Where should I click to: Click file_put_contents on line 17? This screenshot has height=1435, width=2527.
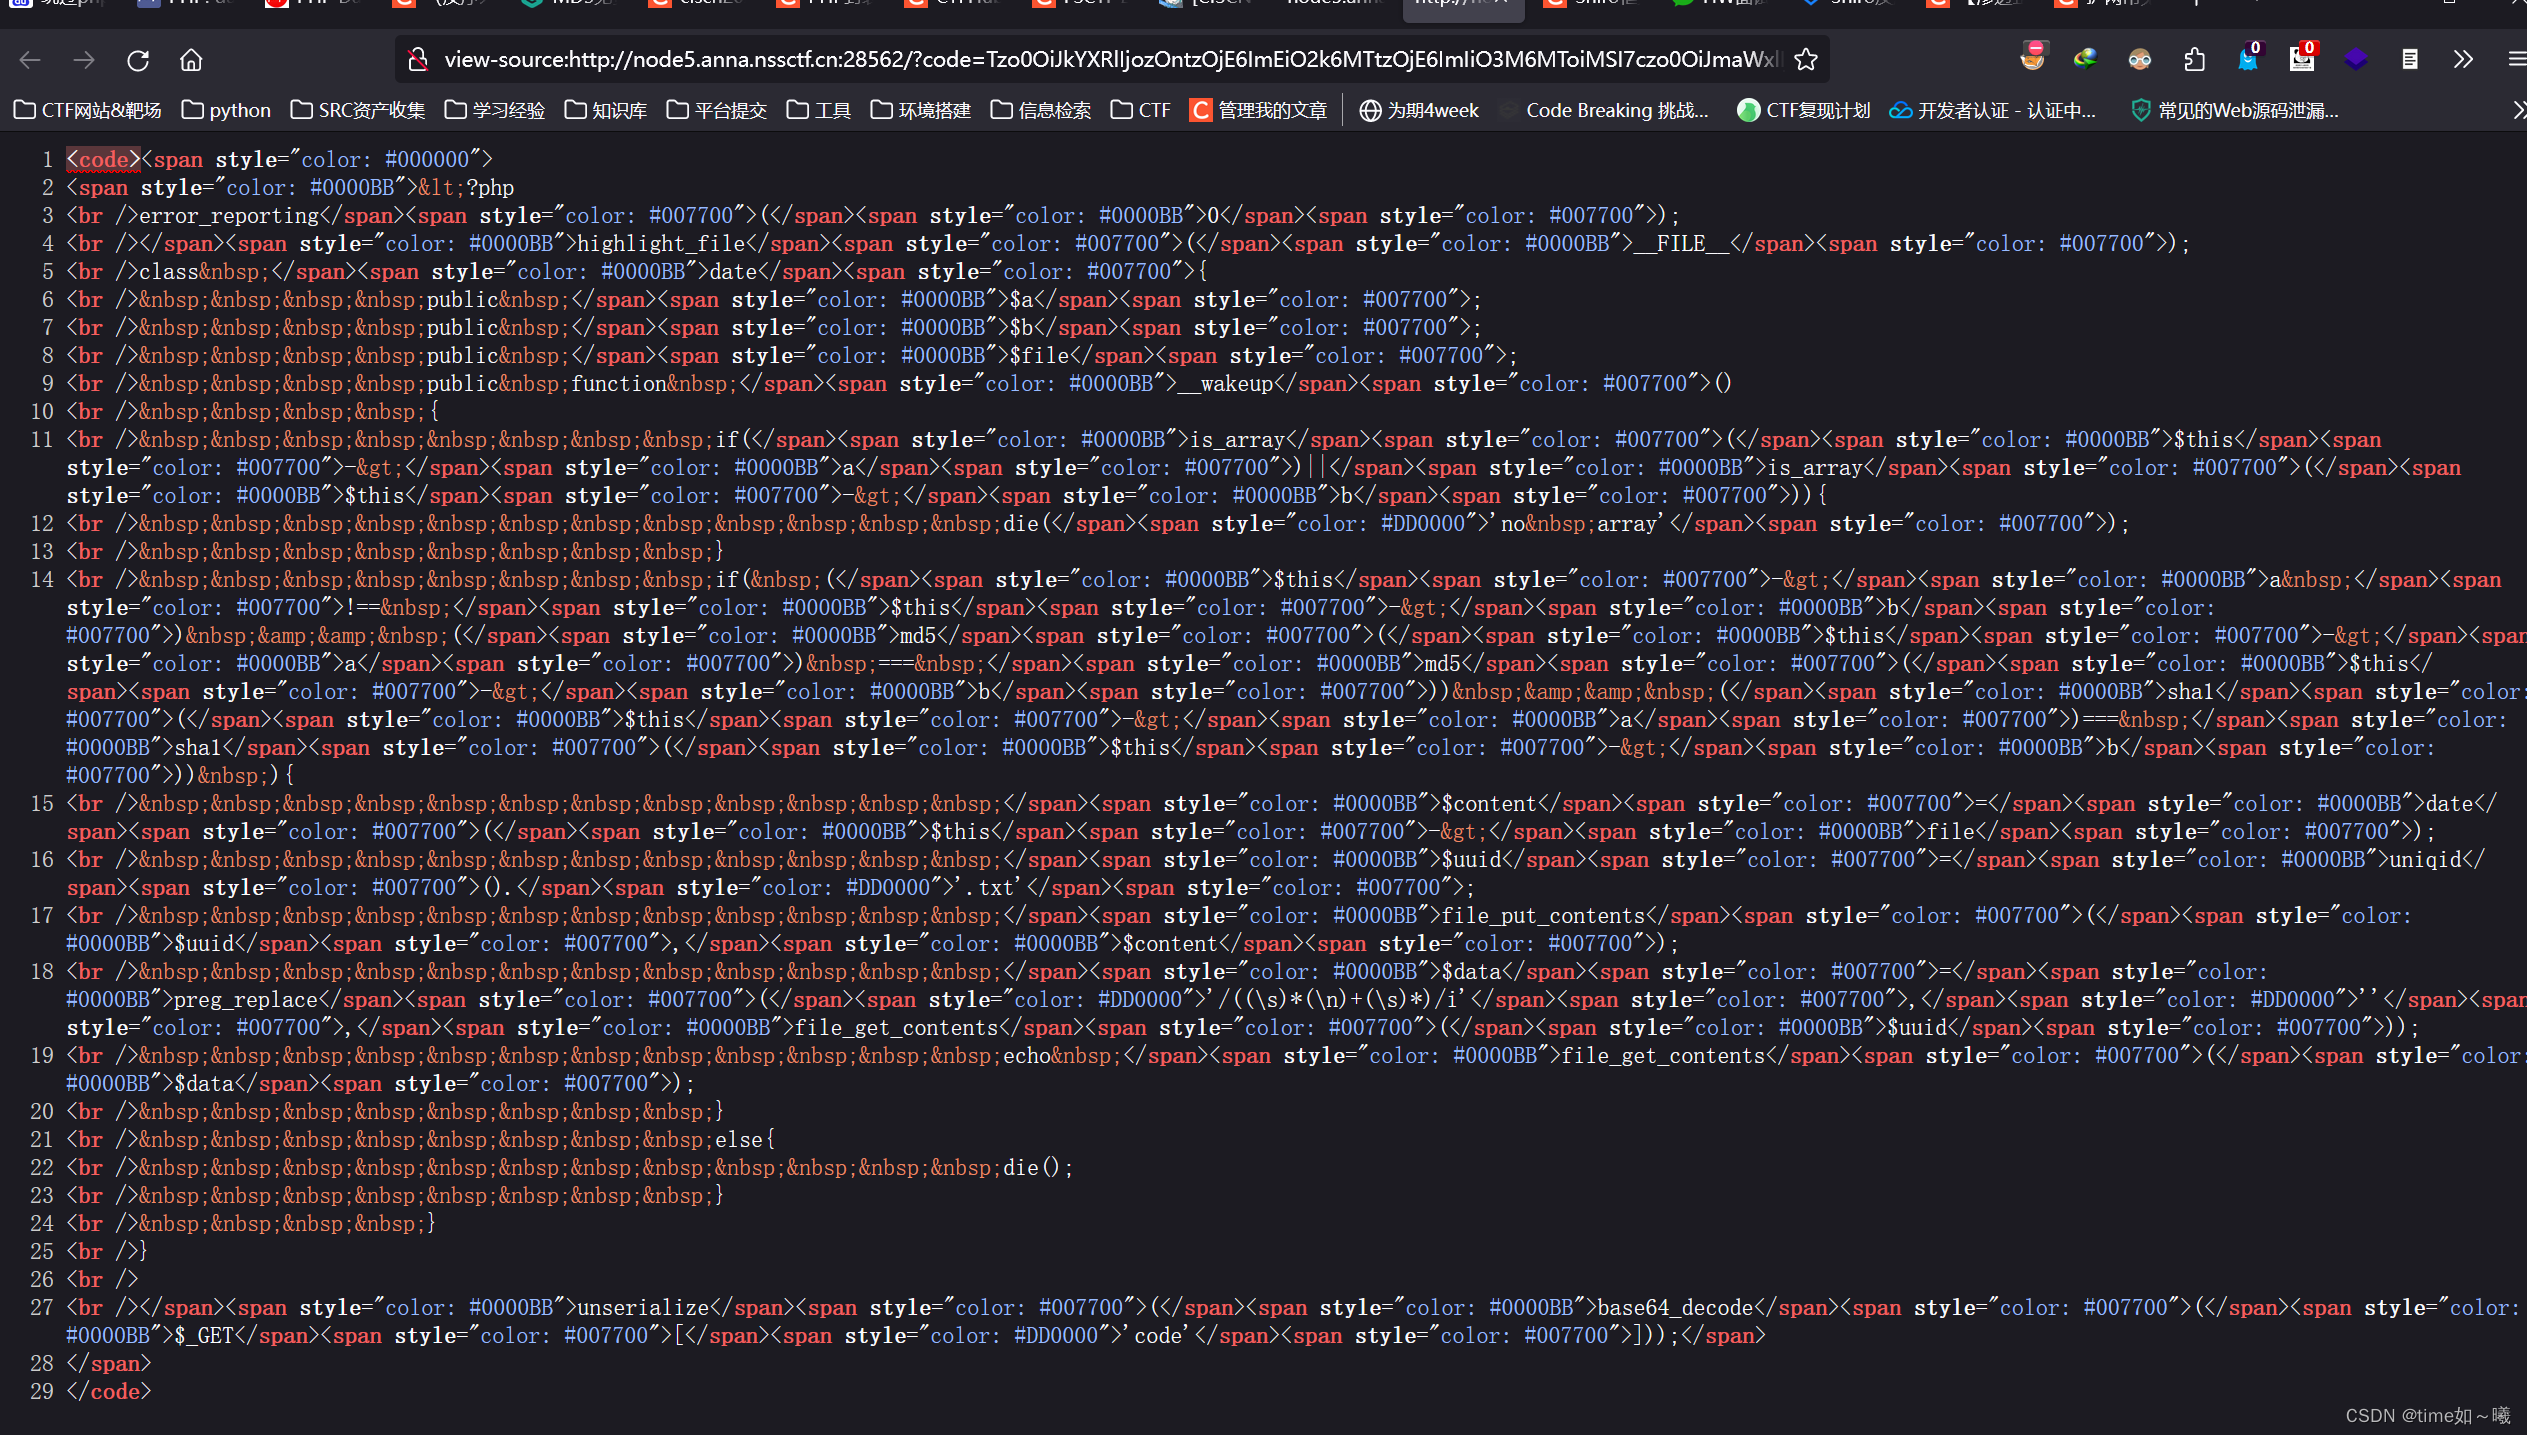tap(1543, 915)
